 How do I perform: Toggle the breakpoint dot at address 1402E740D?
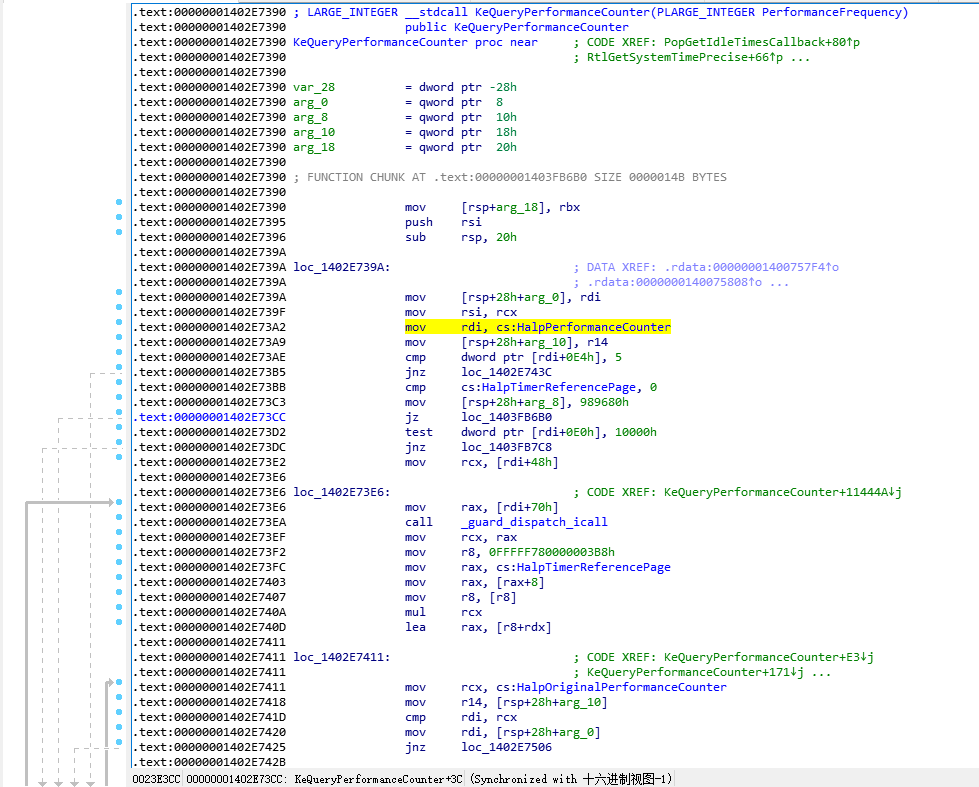(119, 622)
